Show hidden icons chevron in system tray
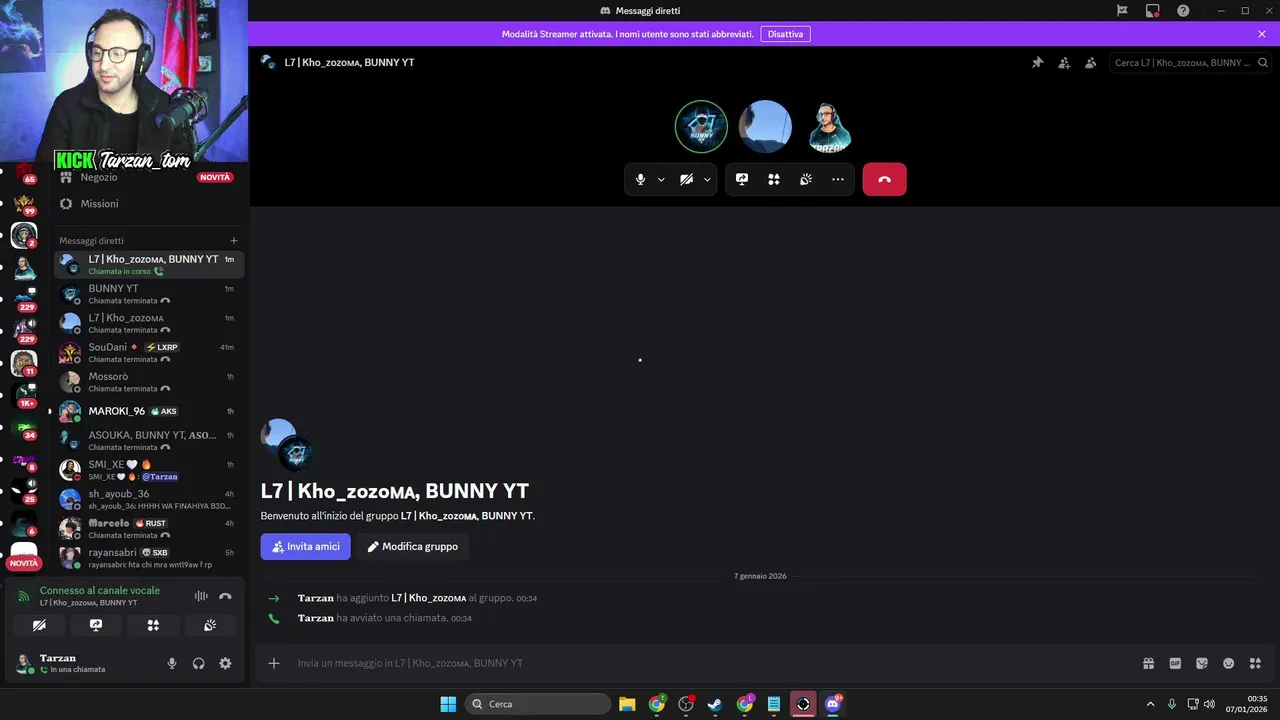This screenshot has width=1280, height=720. [x=1150, y=704]
